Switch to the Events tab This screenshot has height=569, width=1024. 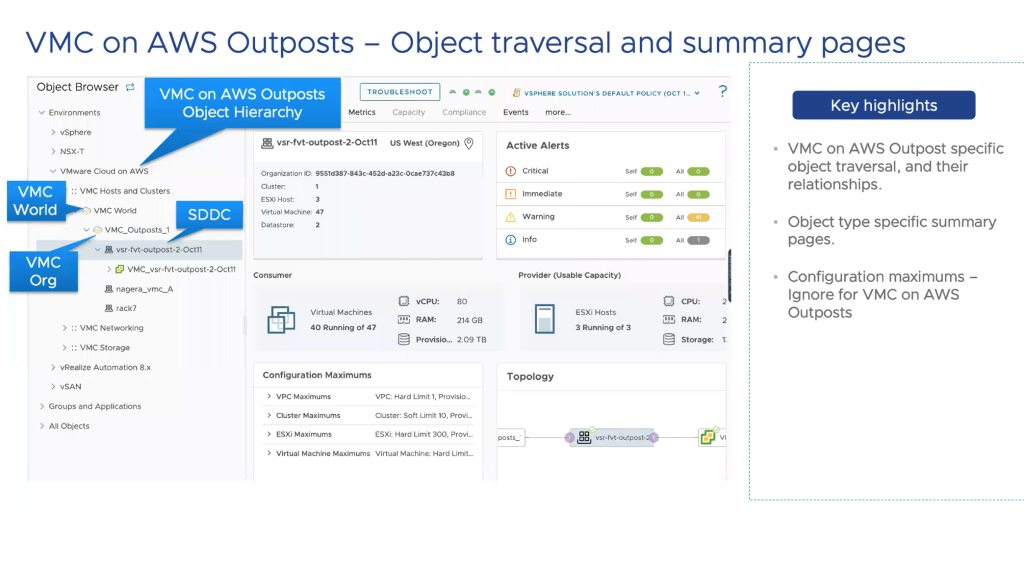point(515,112)
